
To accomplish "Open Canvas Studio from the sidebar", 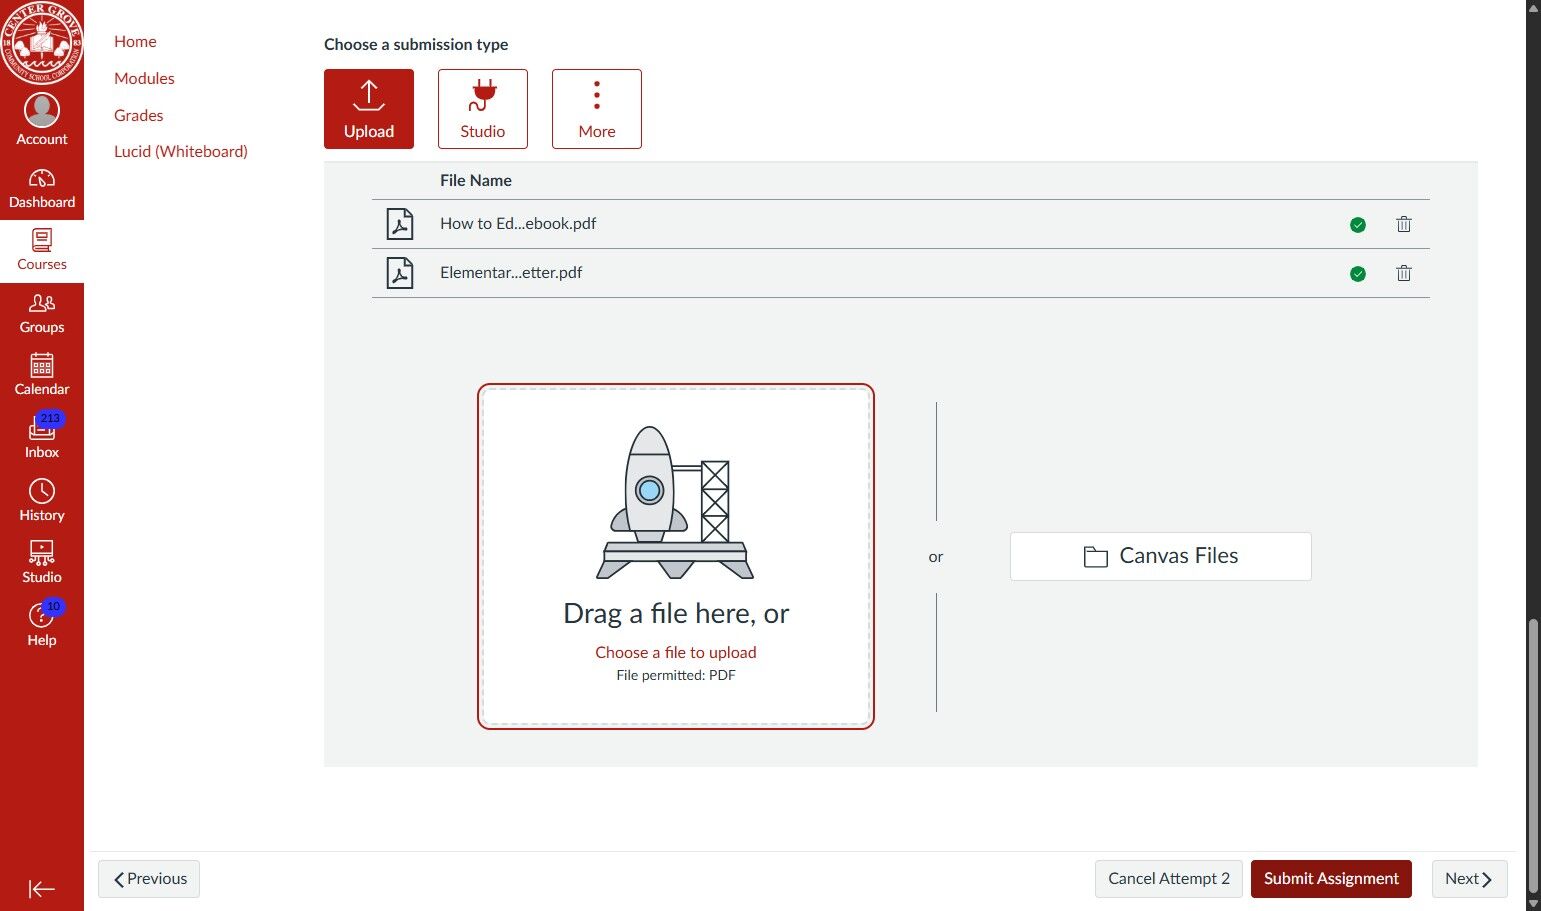I will (x=41, y=561).
